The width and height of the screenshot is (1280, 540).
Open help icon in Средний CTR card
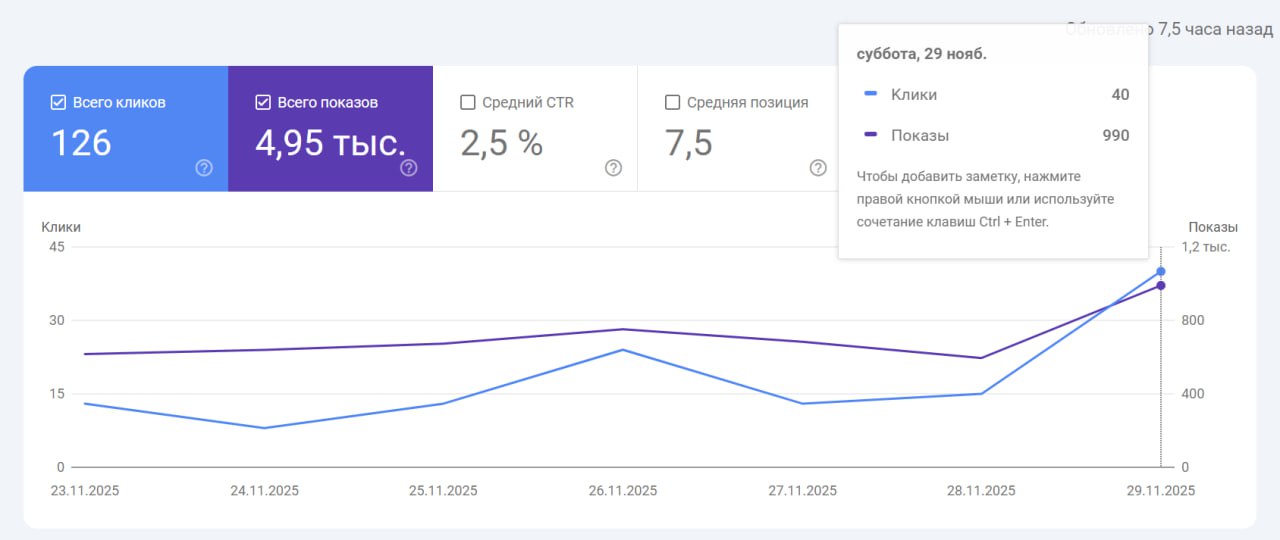[614, 168]
